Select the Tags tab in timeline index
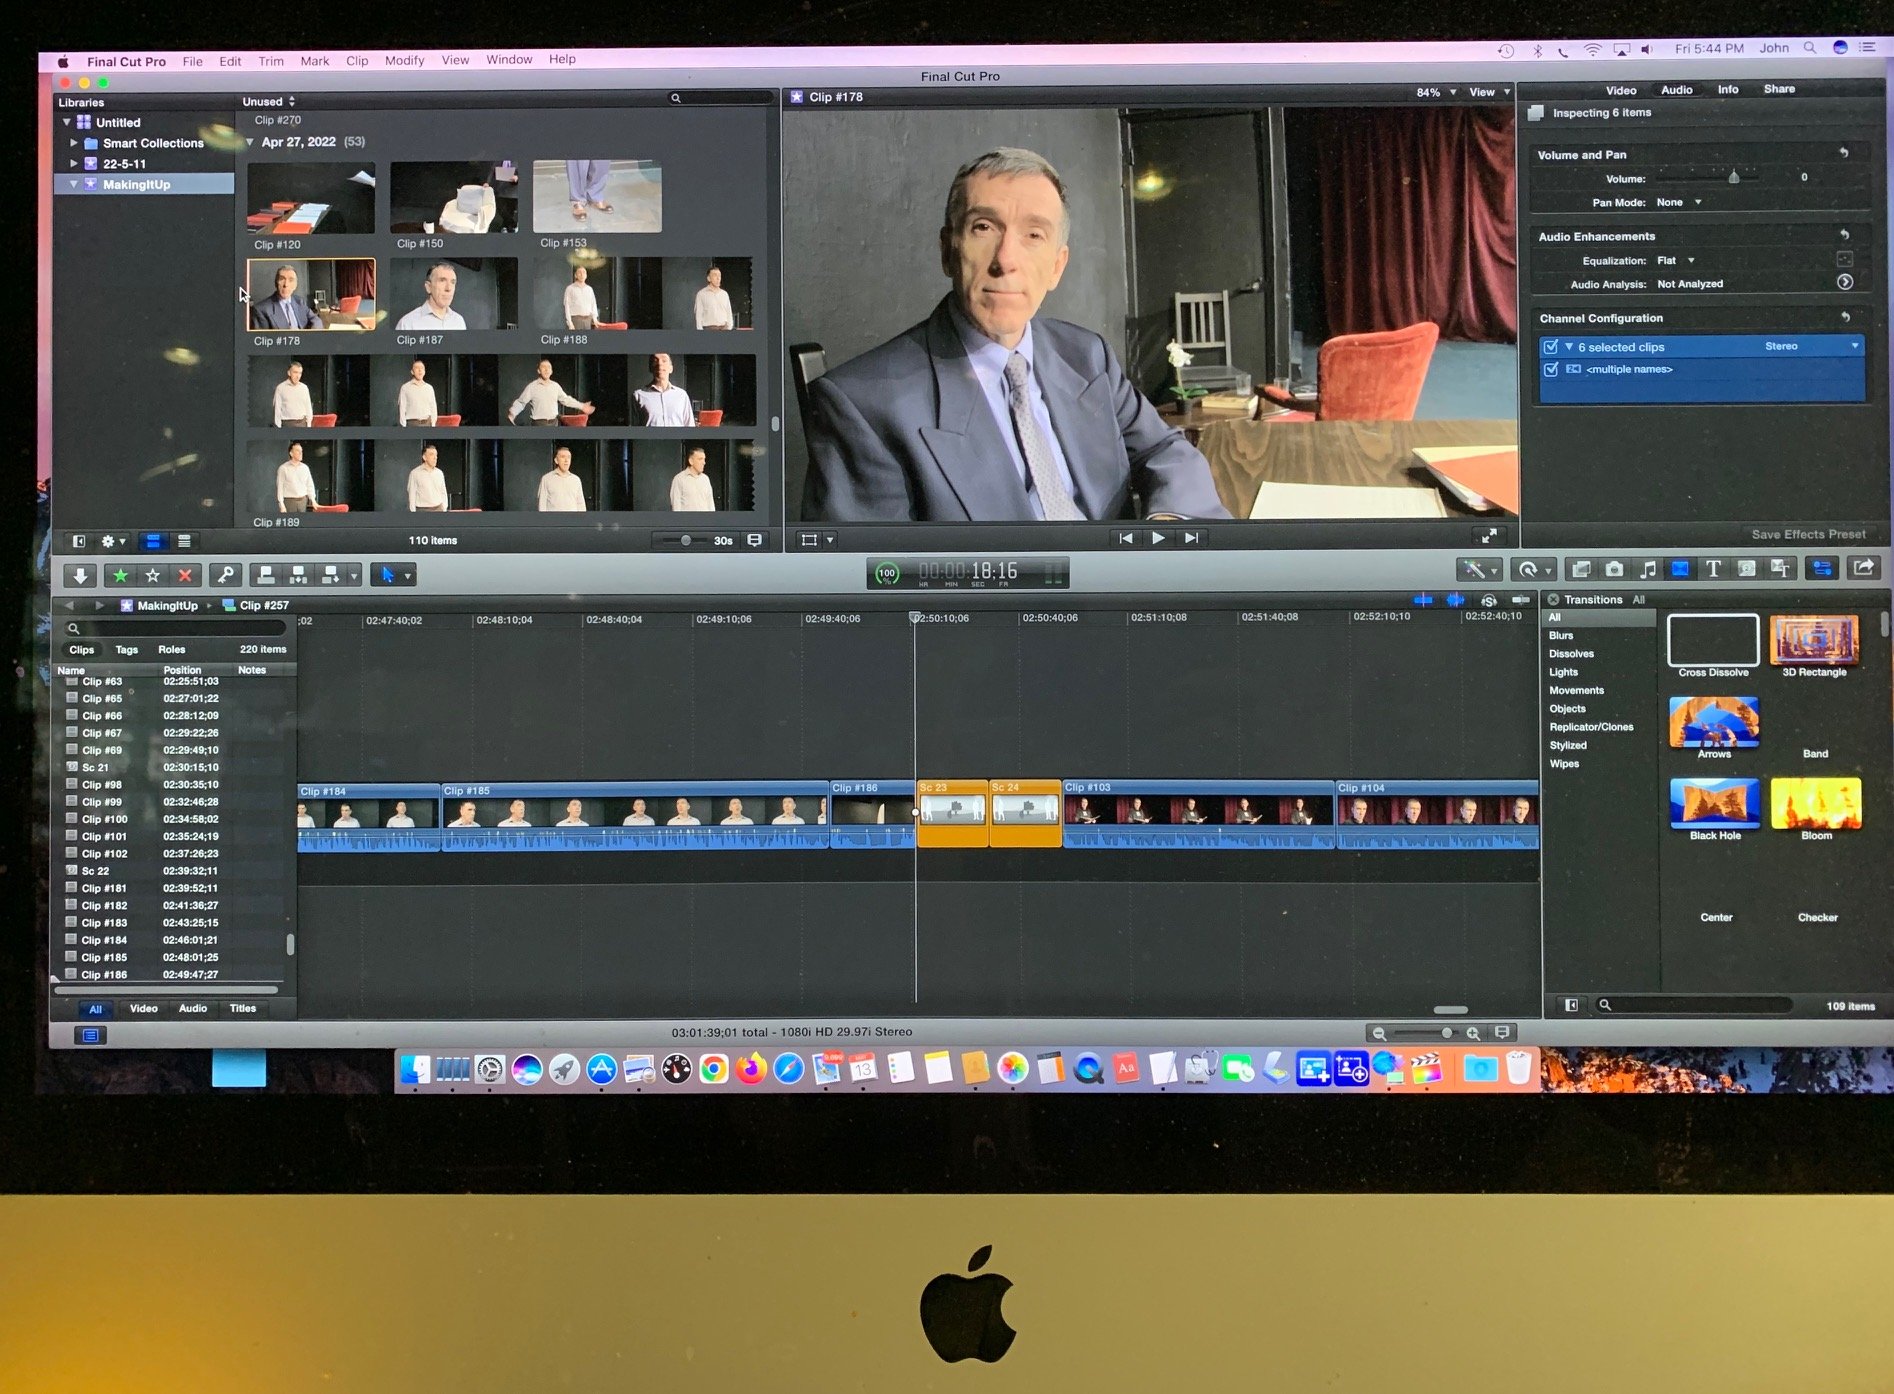The image size is (1894, 1394). (x=126, y=649)
